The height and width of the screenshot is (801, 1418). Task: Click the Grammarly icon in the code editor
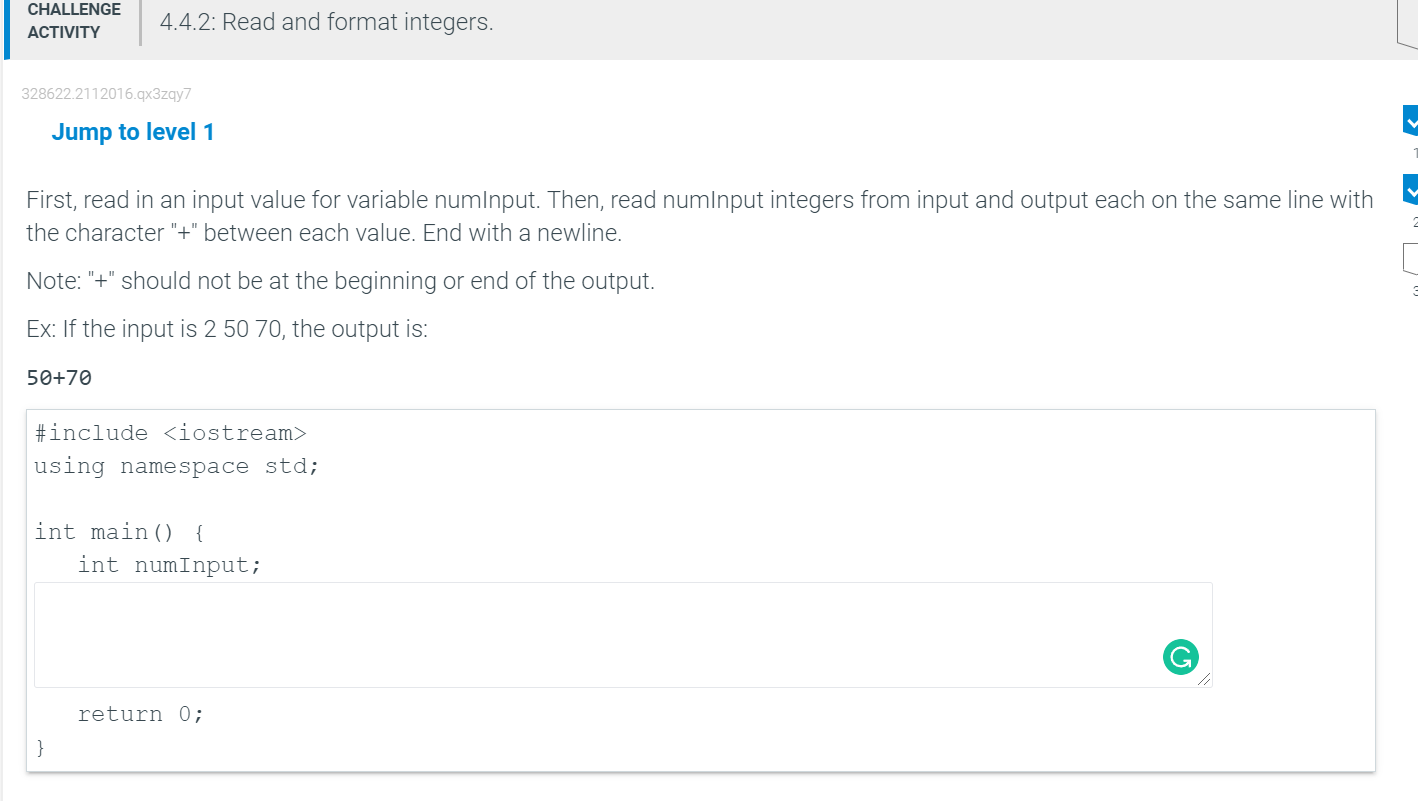(1181, 657)
